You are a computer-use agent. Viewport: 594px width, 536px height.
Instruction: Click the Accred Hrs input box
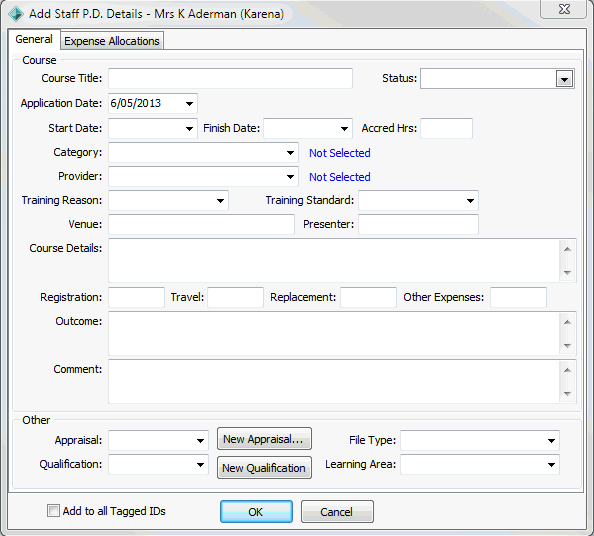point(447,128)
